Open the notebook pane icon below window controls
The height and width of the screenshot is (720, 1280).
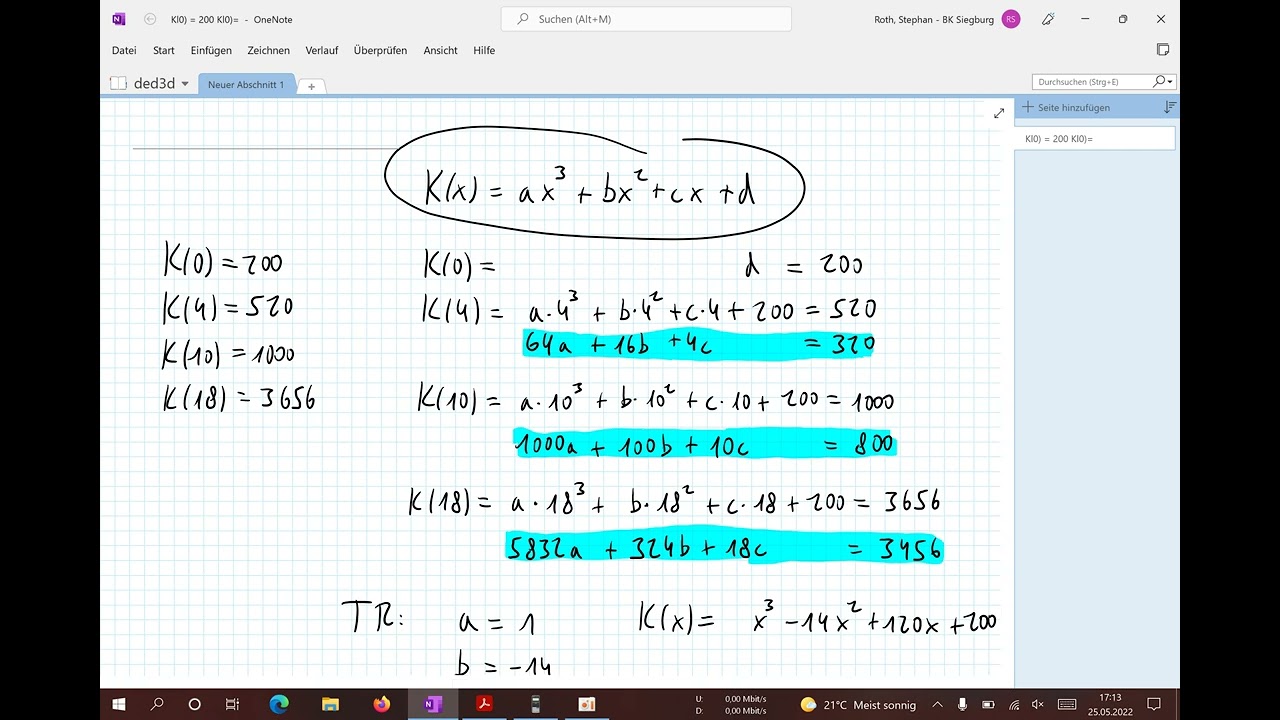pyautogui.click(x=1162, y=49)
